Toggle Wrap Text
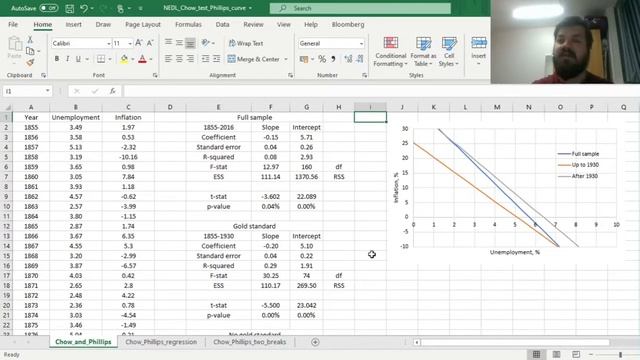The image size is (640, 360). click(x=246, y=43)
